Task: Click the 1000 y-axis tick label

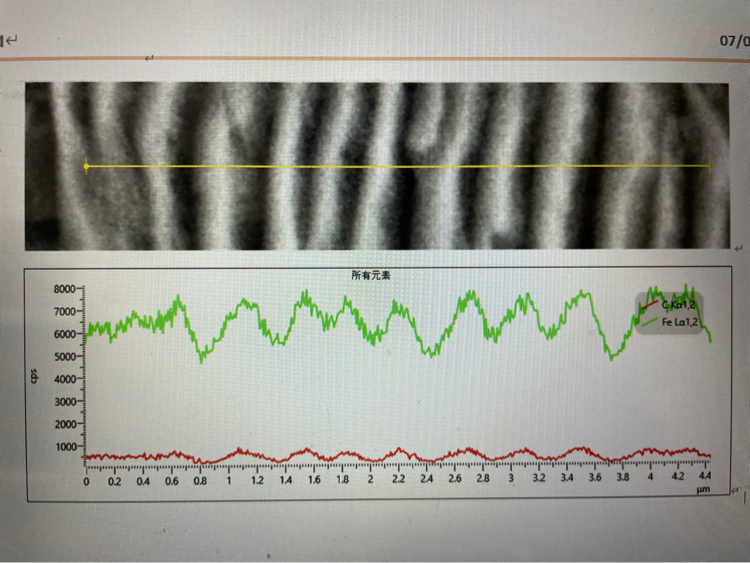Action: tap(66, 447)
